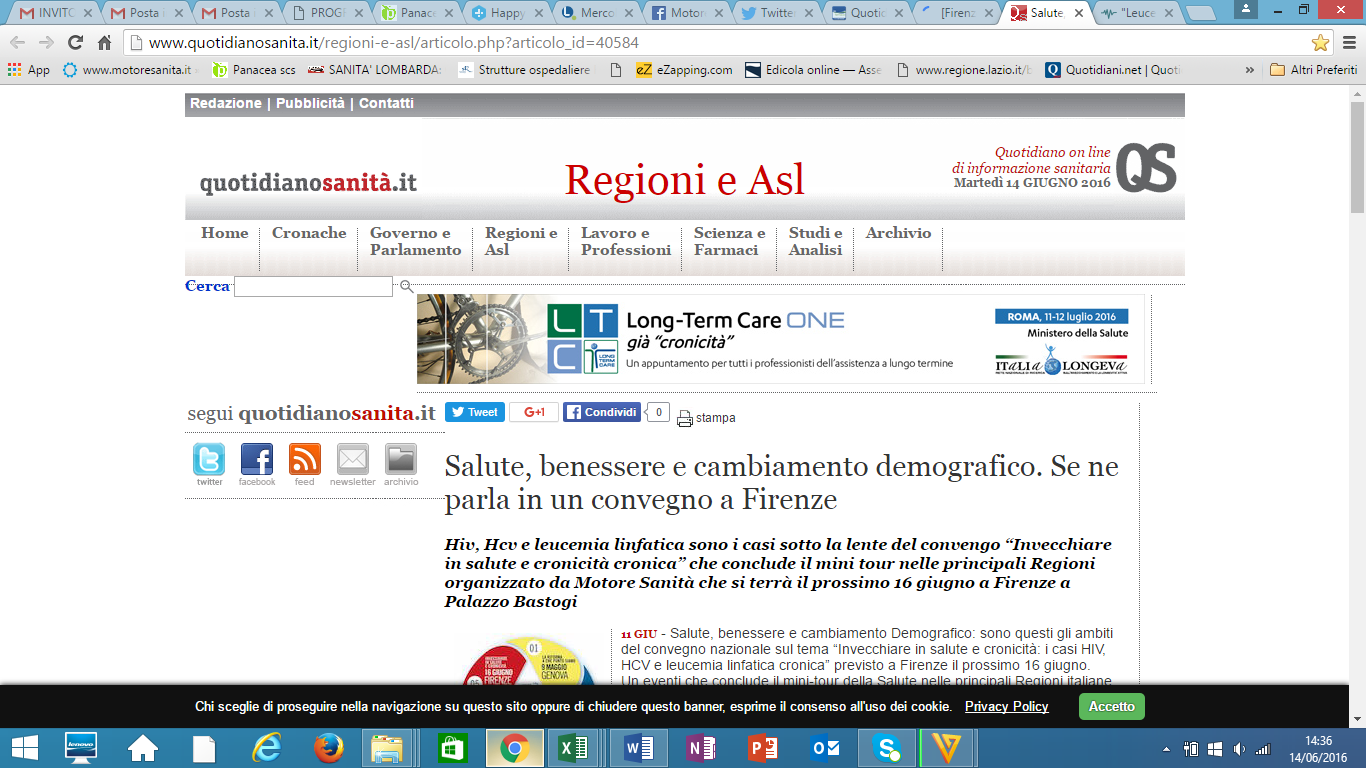Open the Governo e Parlamento section
Viewport: 1366px width, 768px height.
415,241
